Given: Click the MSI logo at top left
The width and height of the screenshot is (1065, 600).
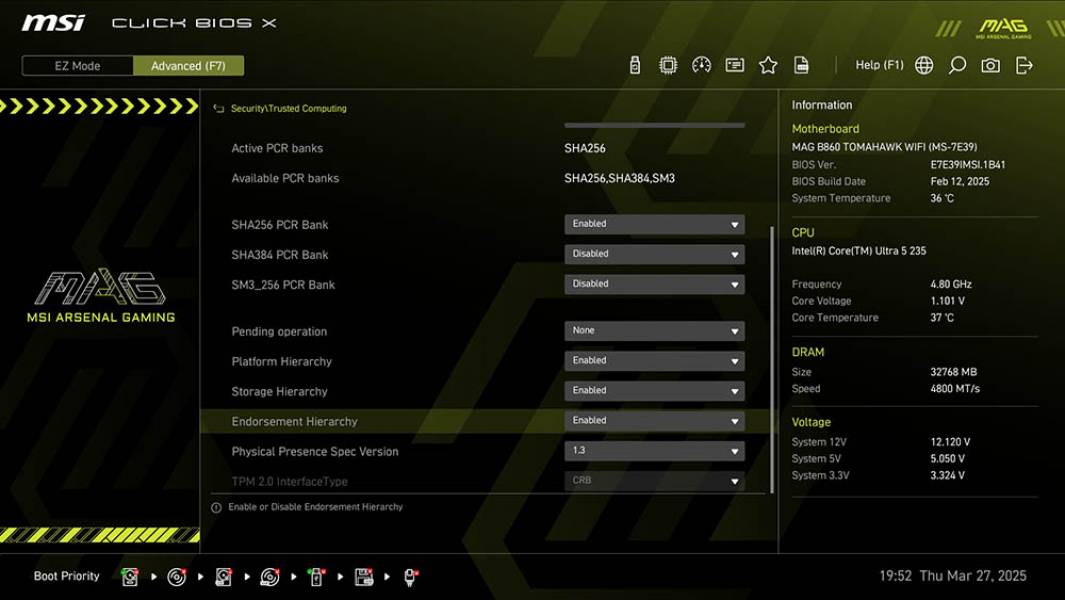Looking at the screenshot, I should click(53, 23).
